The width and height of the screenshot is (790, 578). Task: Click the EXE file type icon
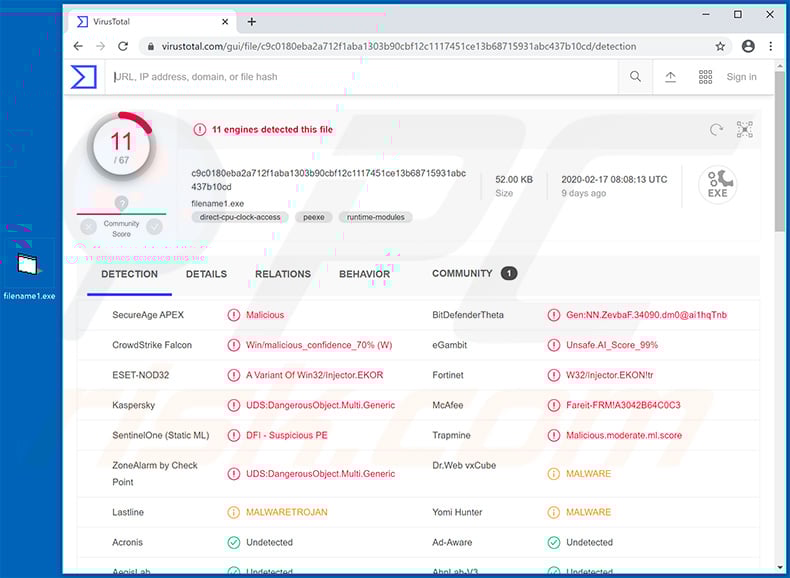(x=717, y=184)
